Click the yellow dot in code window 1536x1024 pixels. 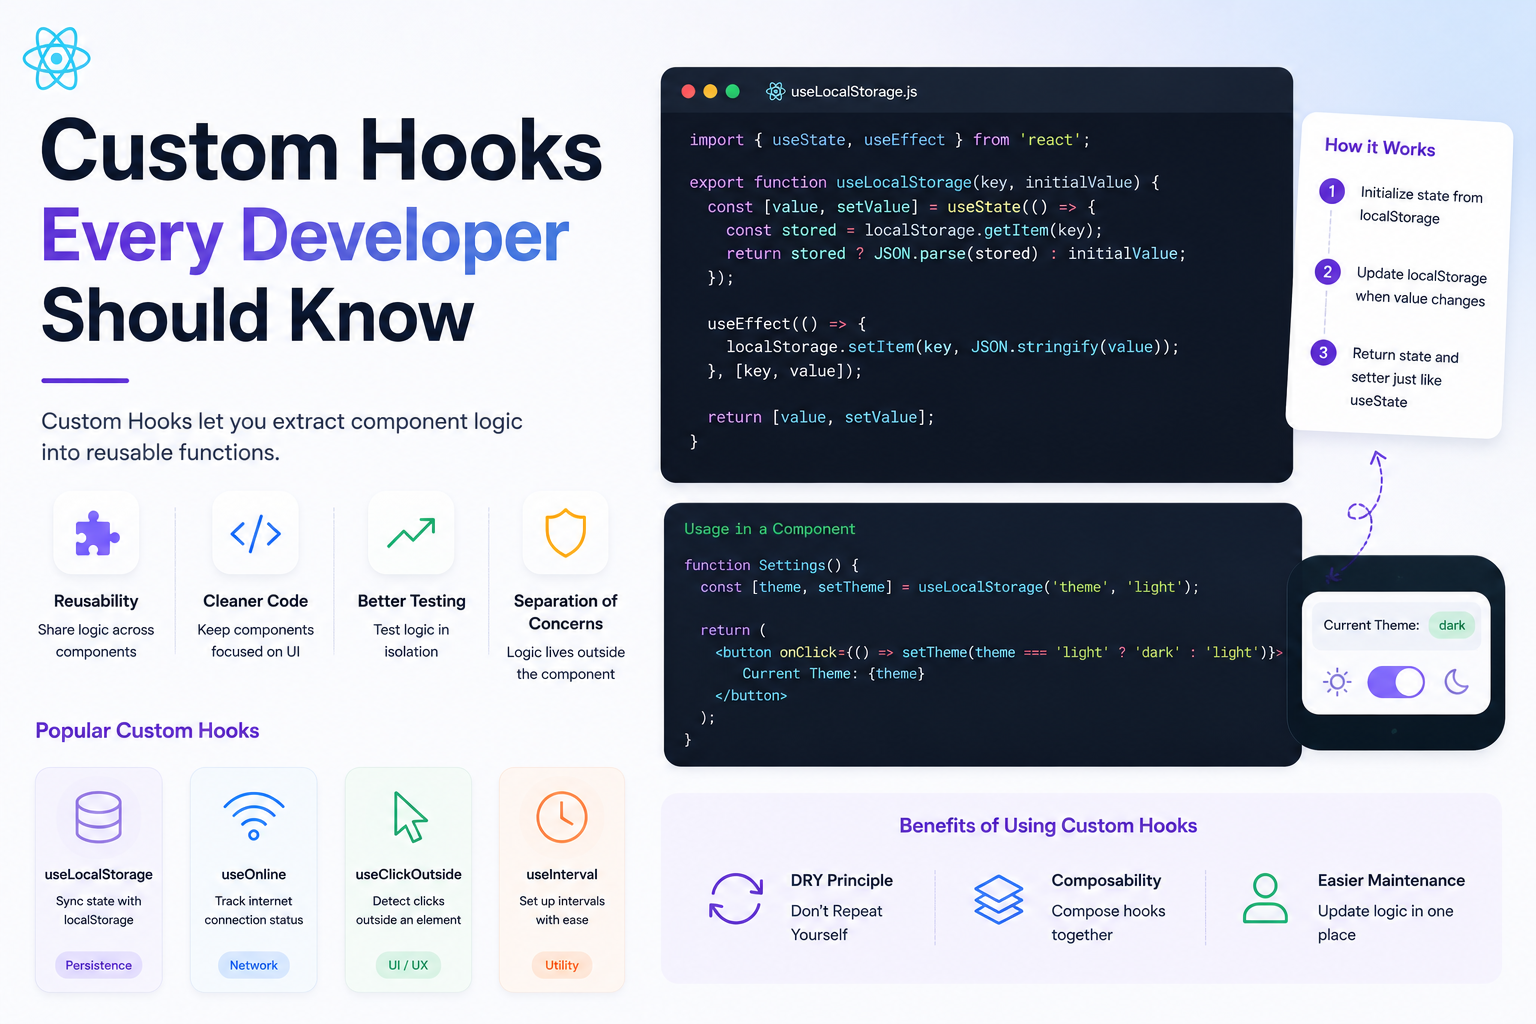[x=710, y=91]
